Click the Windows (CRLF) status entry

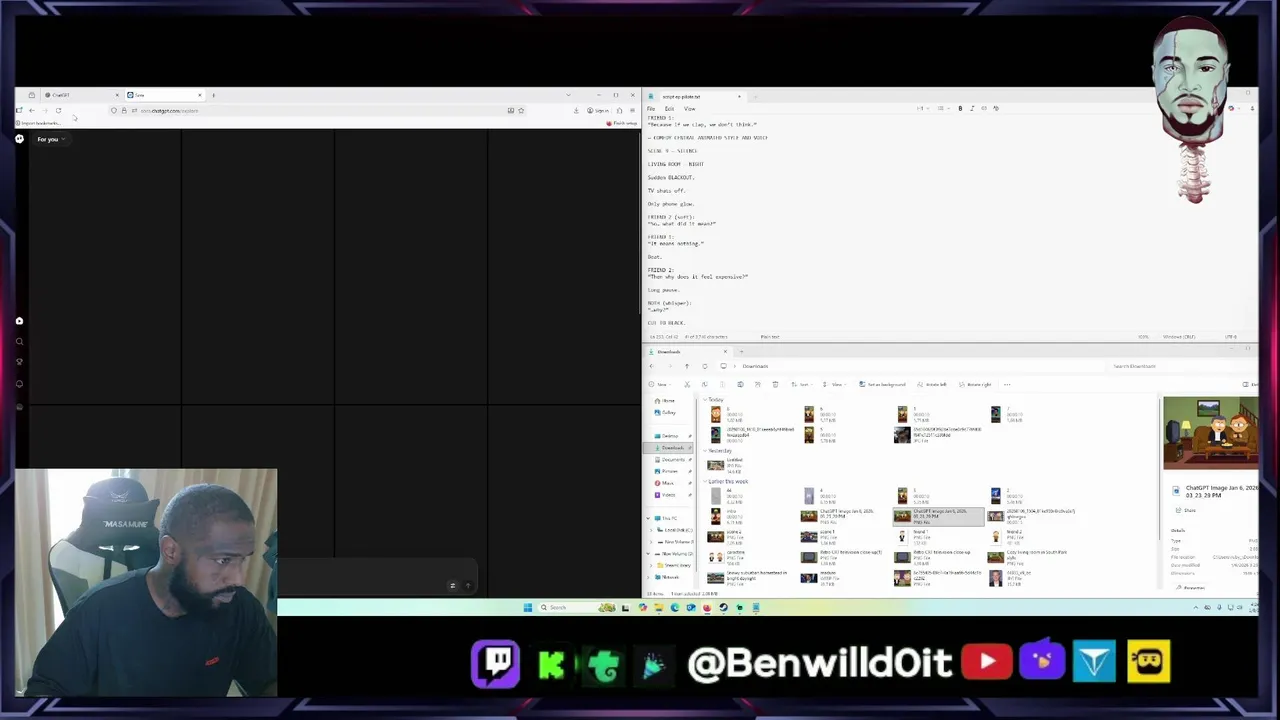pyautogui.click(x=1179, y=337)
